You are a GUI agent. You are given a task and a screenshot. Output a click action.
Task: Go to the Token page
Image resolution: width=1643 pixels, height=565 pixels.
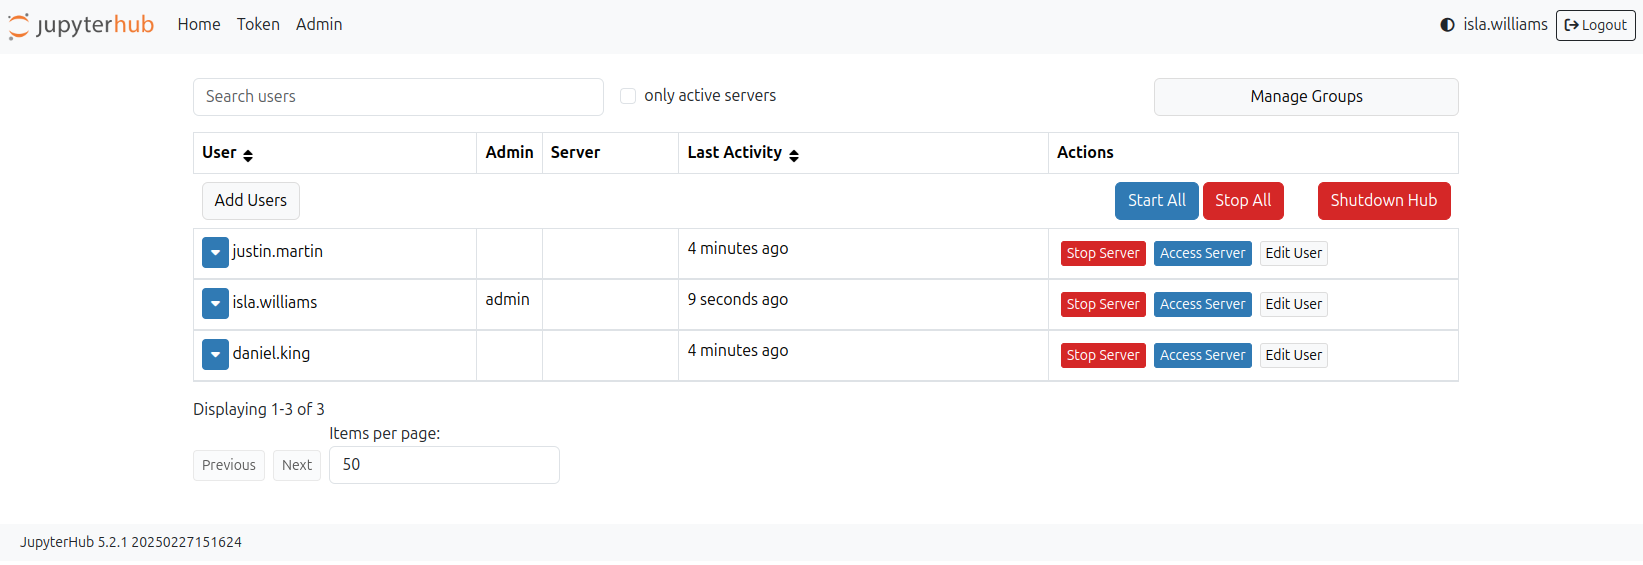[x=258, y=24]
